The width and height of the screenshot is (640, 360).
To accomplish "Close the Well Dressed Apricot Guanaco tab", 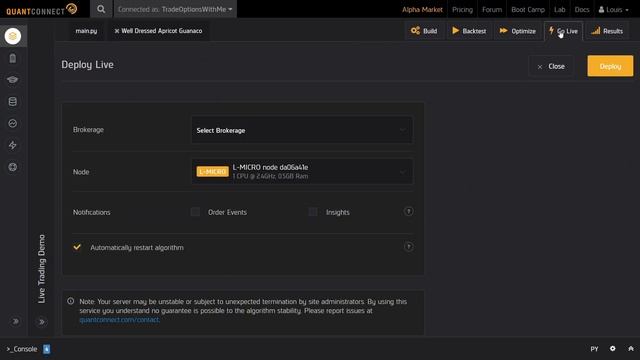I will (117, 31).
